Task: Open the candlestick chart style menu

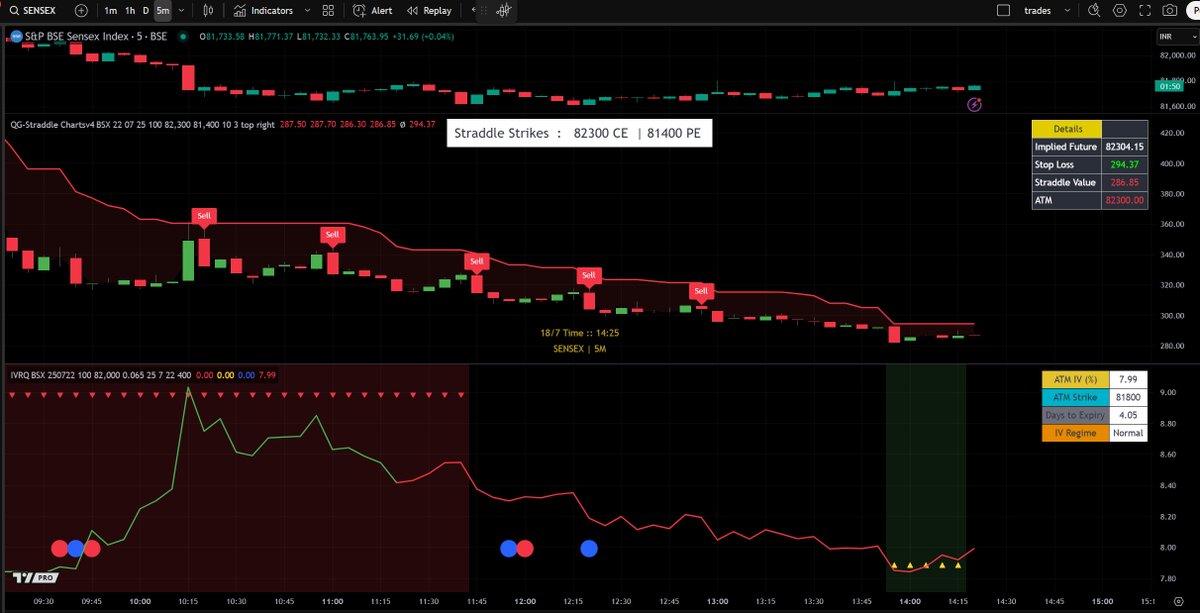Action: (x=208, y=10)
